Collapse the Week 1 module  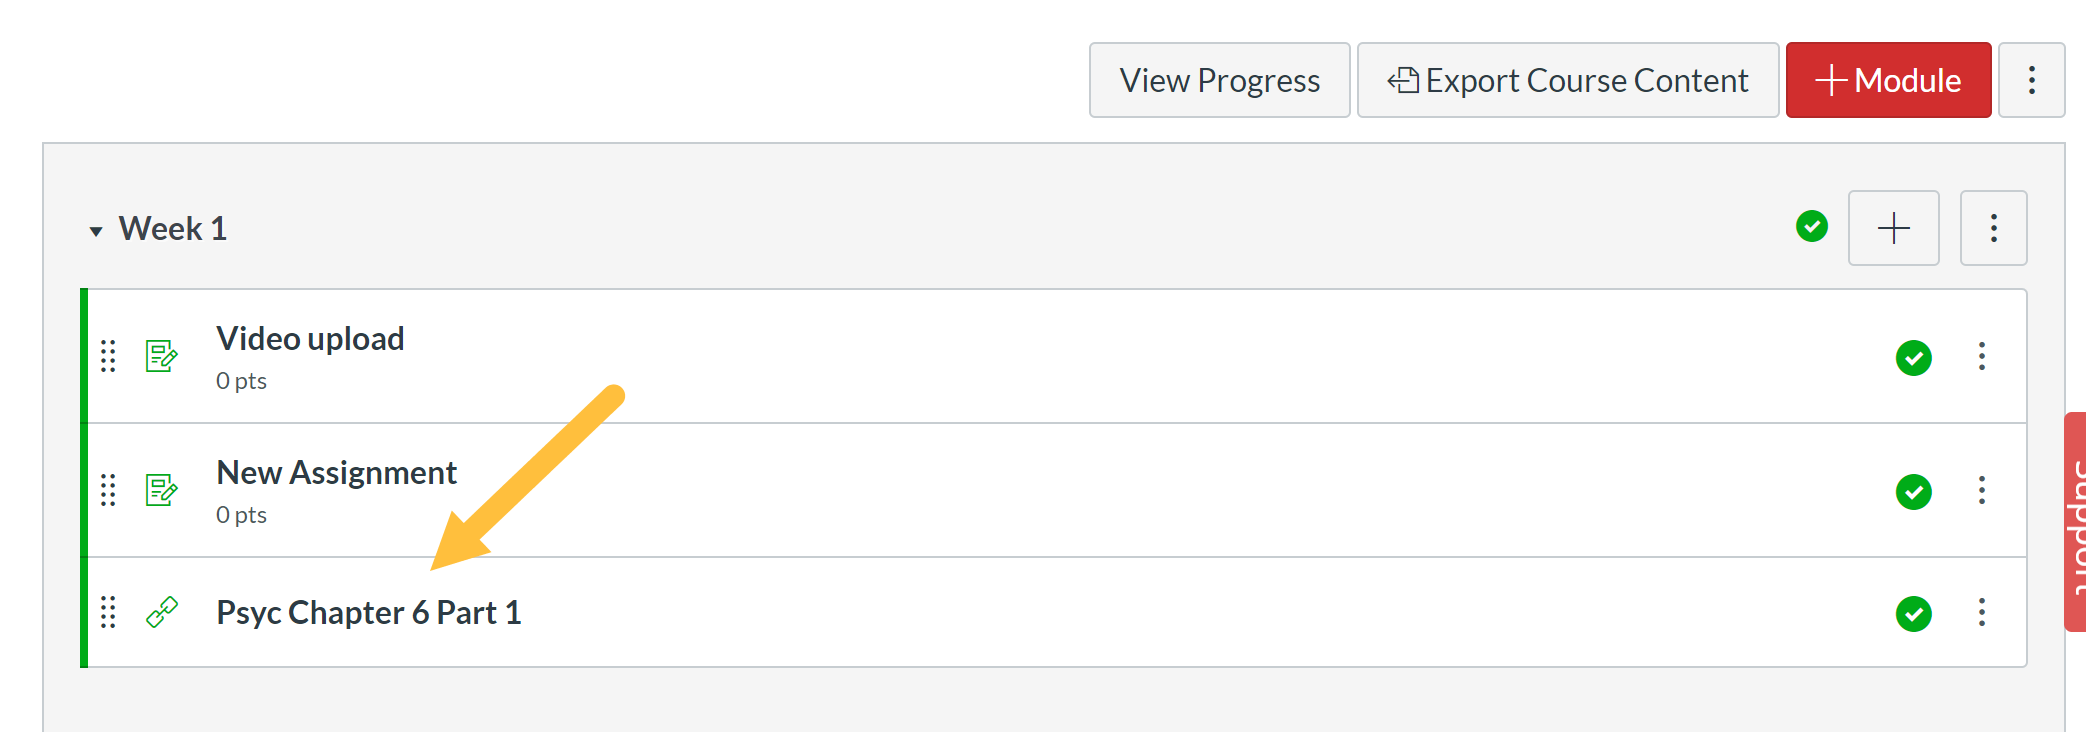tap(96, 231)
